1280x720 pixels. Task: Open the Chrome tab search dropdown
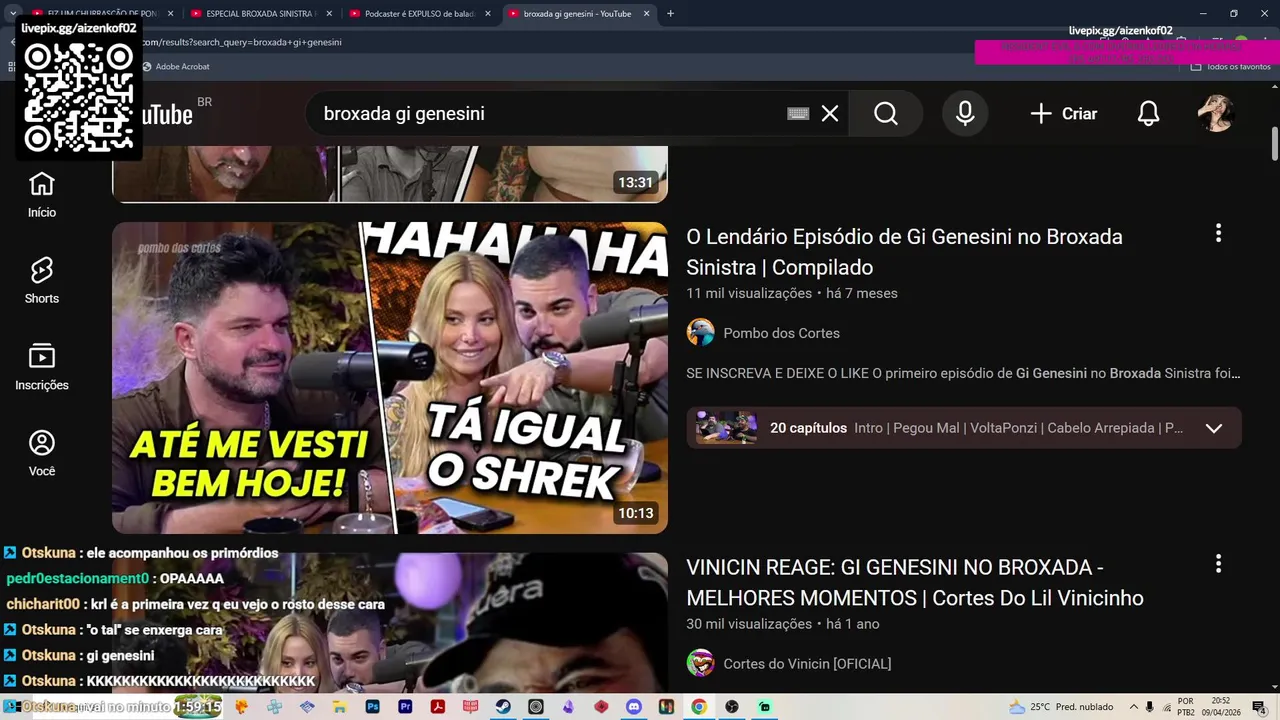[13, 14]
